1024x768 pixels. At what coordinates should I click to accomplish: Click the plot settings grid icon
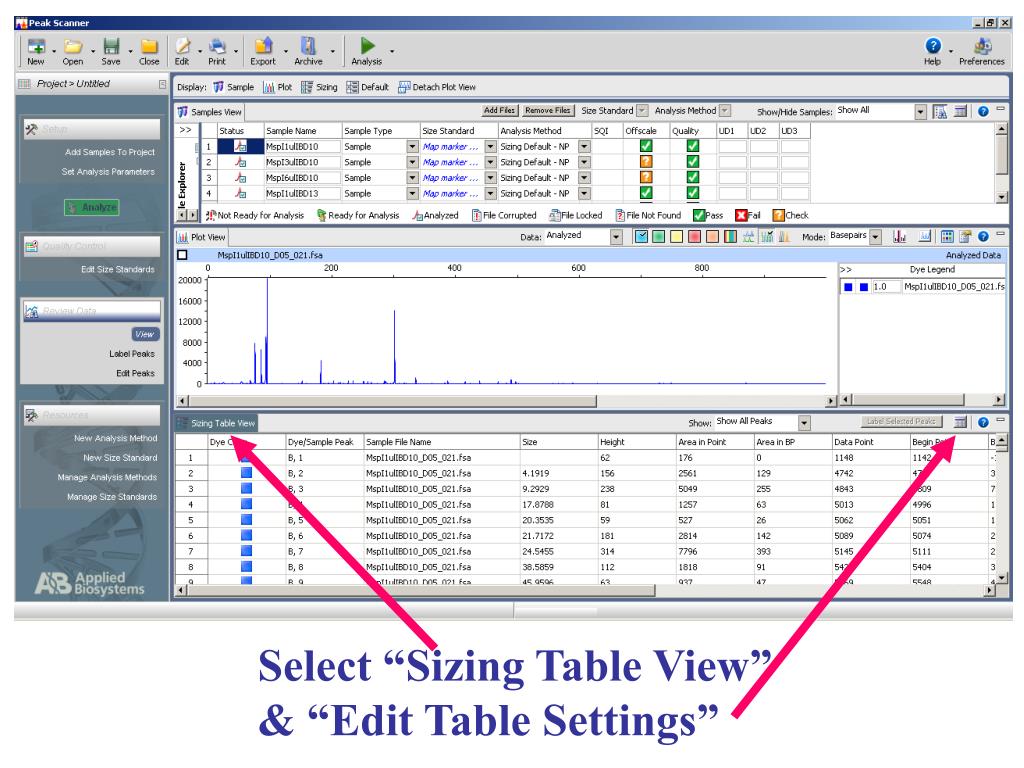click(x=947, y=237)
